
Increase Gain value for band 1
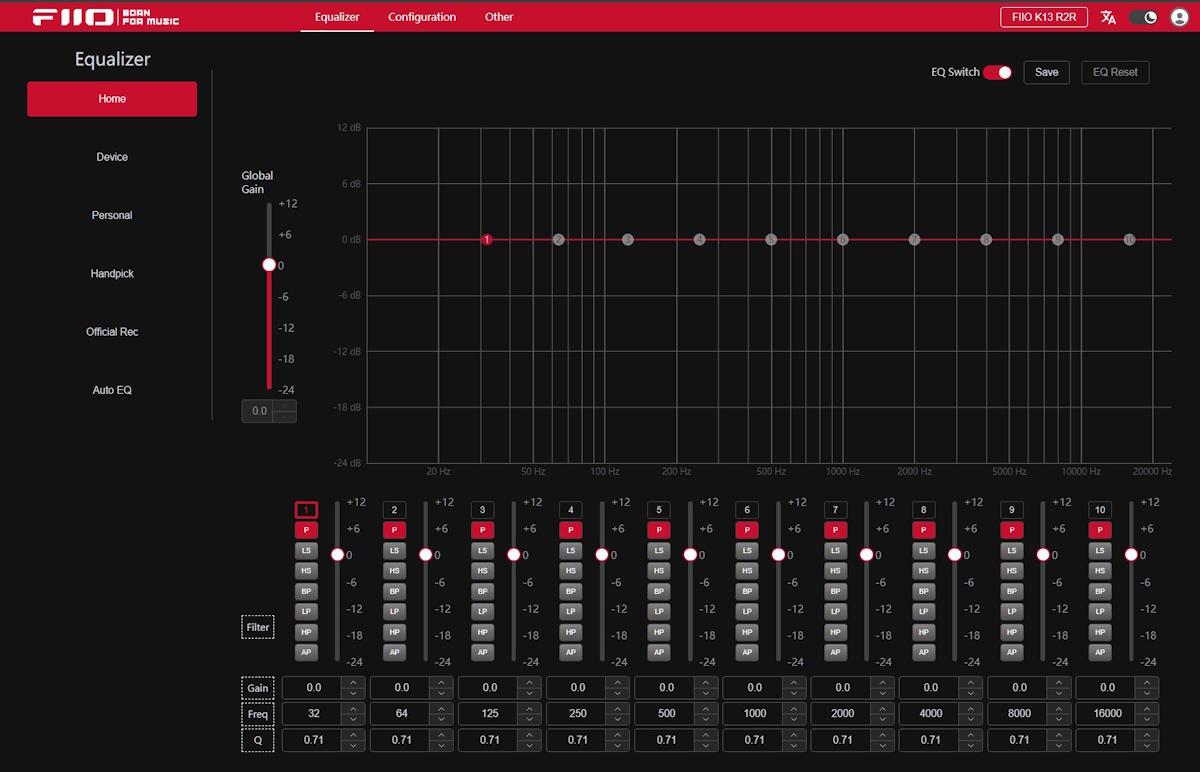tap(353, 683)
